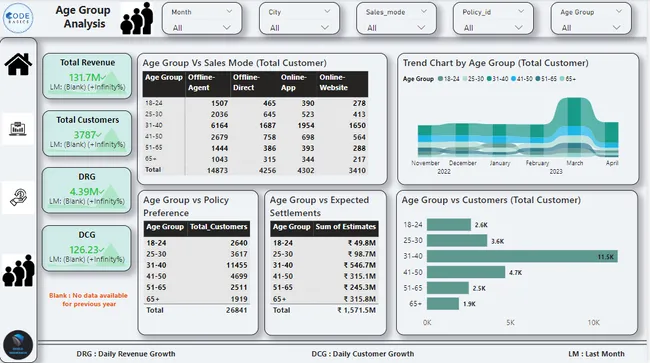650x363 pixels.
Task: Click the 41-50 row in sales mode table
Action: point(255,137)
